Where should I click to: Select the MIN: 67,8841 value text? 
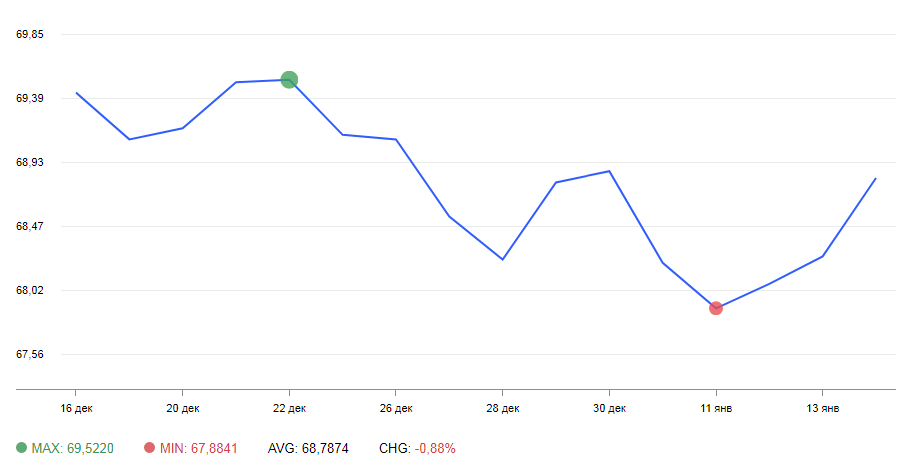199,449
